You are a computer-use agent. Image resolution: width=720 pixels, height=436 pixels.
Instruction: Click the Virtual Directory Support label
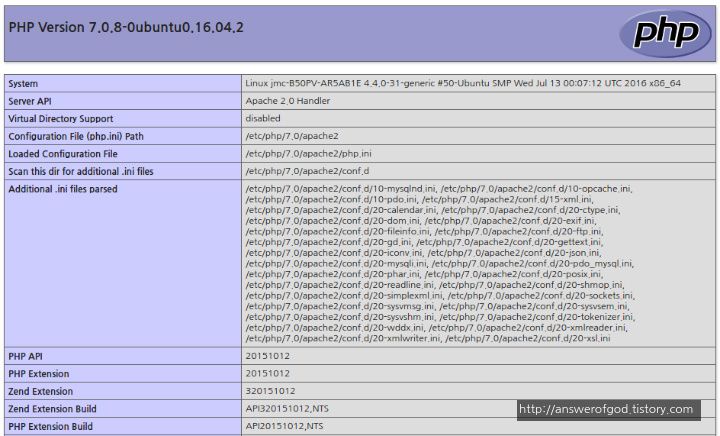[x=61, y=118]
